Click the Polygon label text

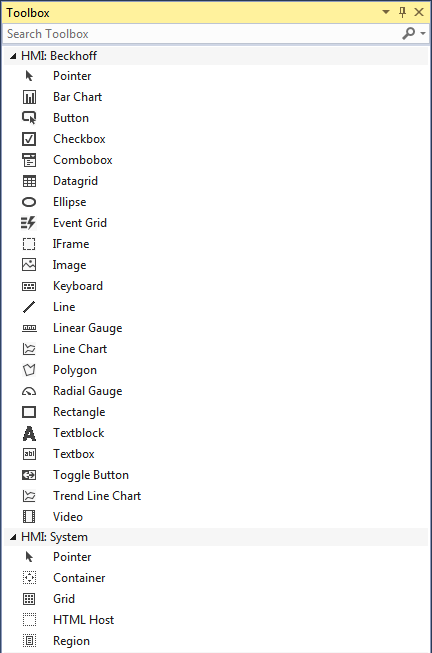(x=75, y=370)
